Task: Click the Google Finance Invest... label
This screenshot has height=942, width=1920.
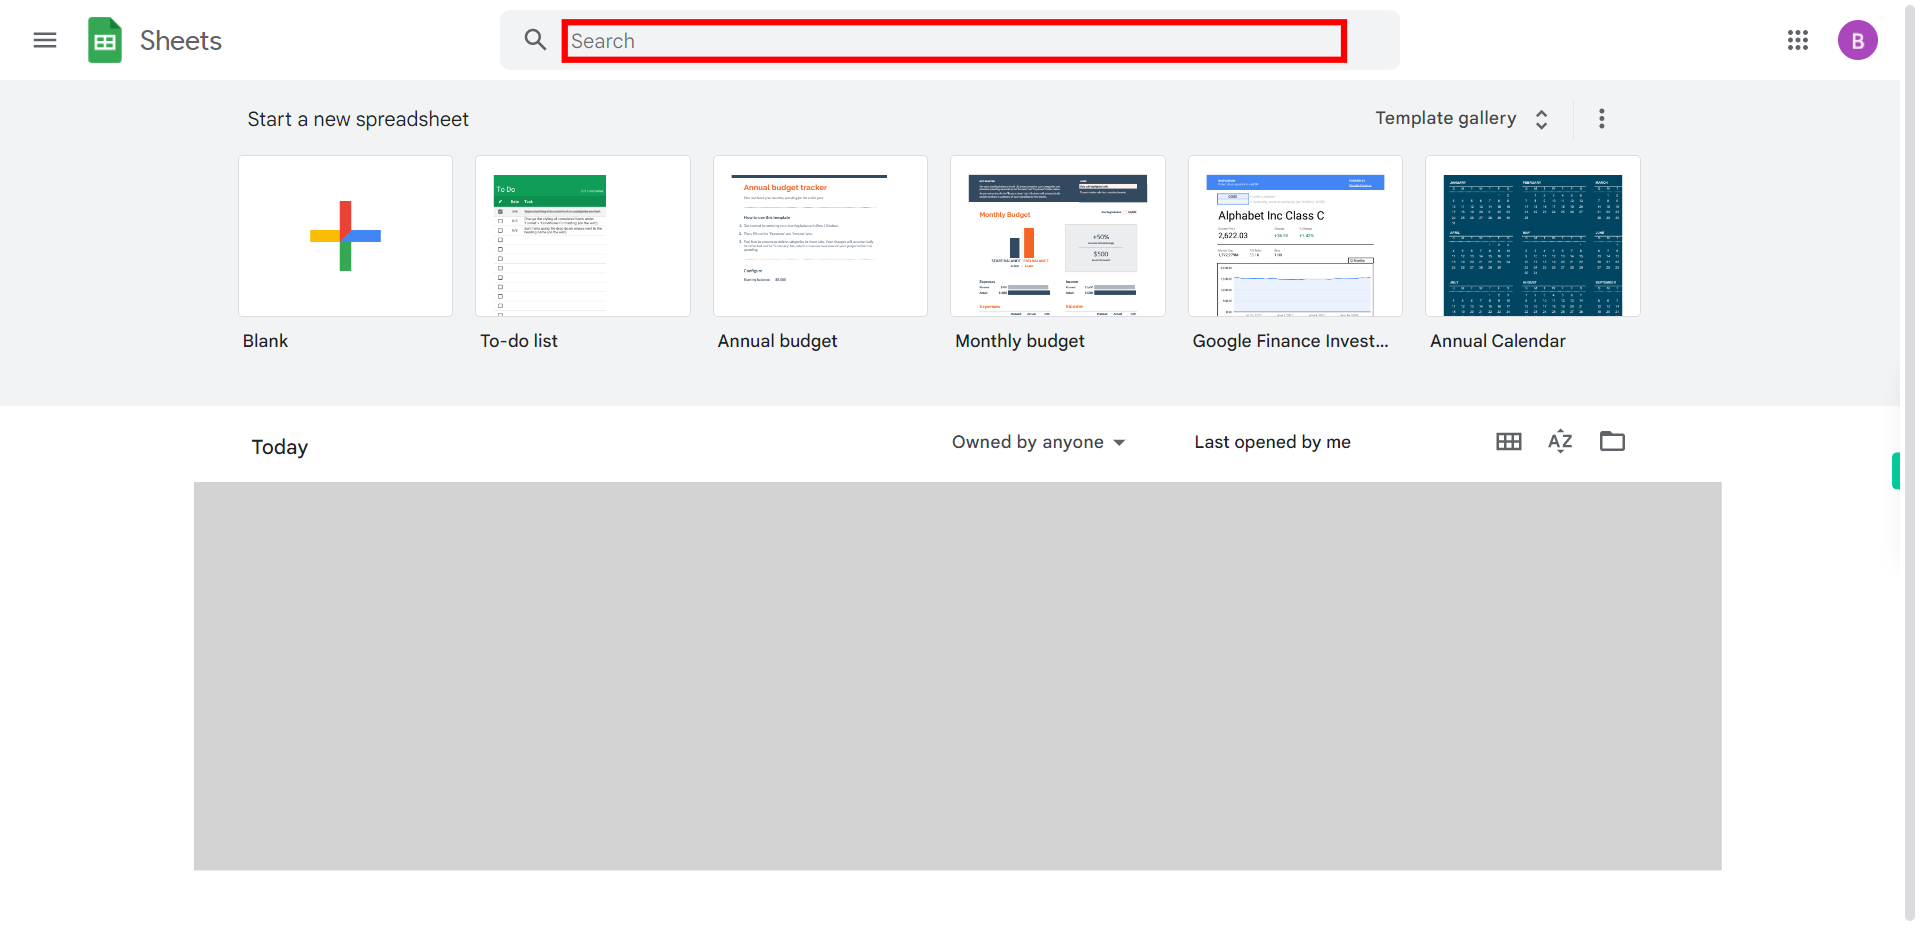Action: pyautogui.click(x=1291, y=341)
